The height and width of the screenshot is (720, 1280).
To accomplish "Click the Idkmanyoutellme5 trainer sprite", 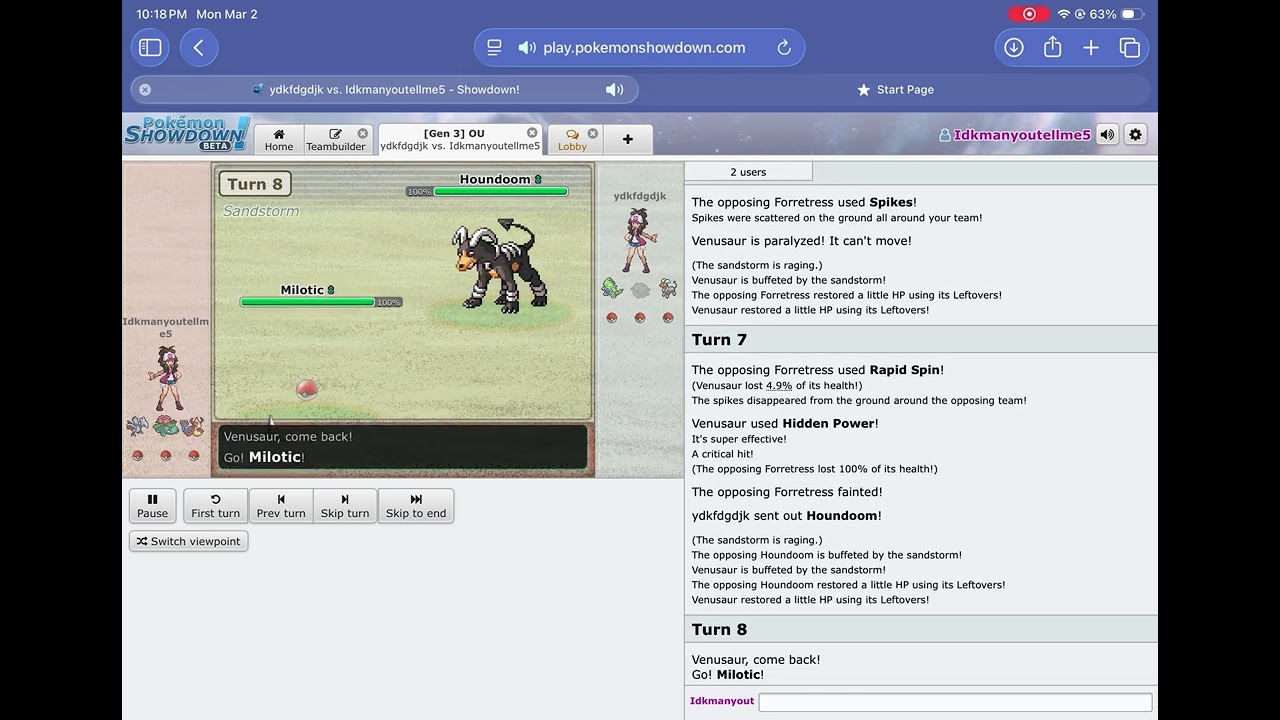I will pyautogui.click(x=166, y=378).
